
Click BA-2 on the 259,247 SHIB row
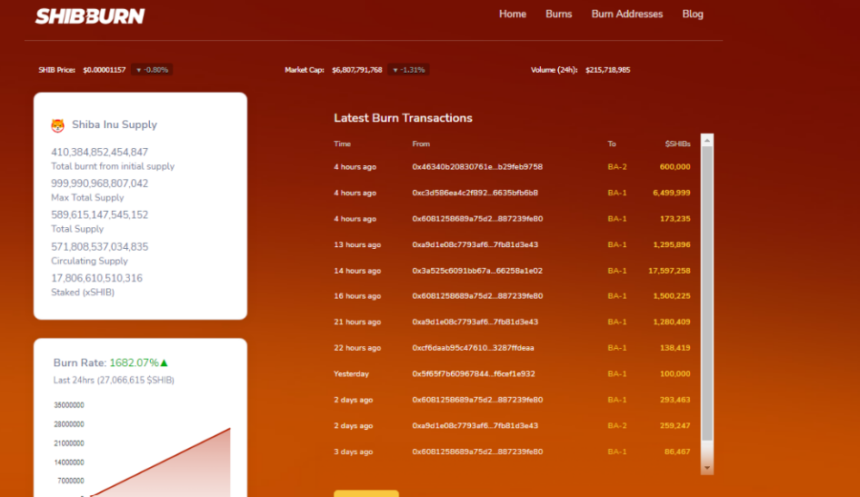point(617,426)
